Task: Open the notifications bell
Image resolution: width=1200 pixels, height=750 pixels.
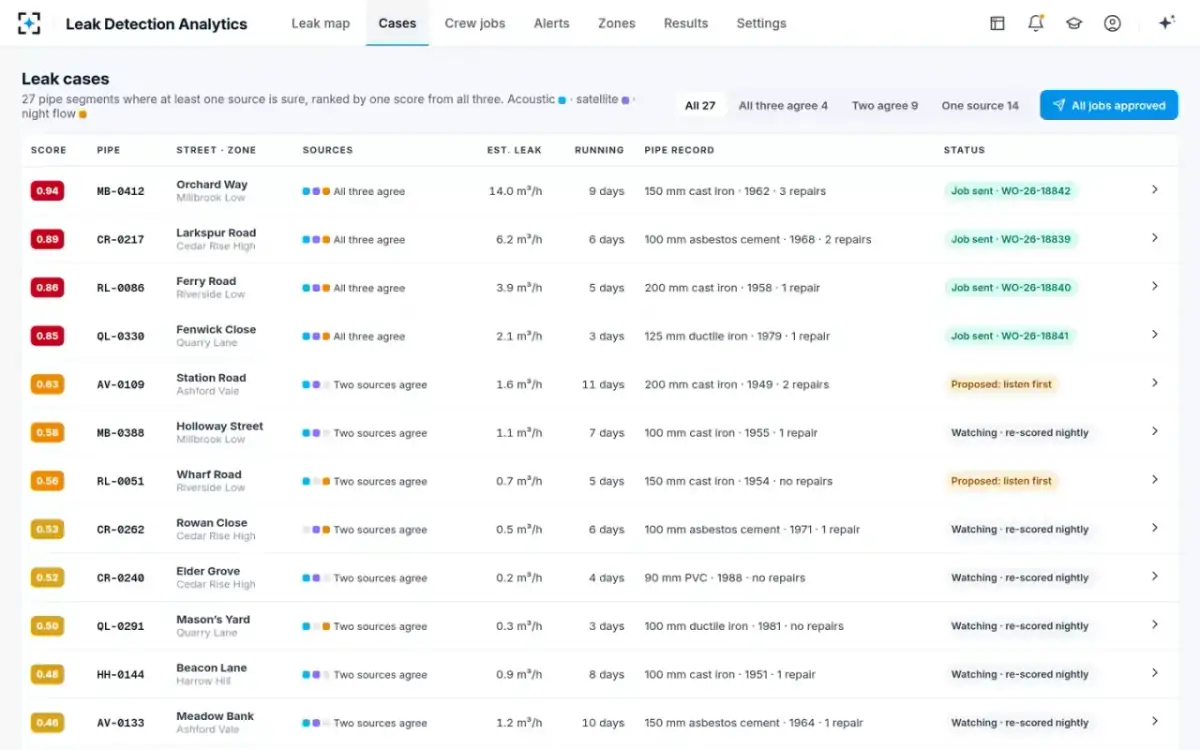Action: [x=1036, y=23]
